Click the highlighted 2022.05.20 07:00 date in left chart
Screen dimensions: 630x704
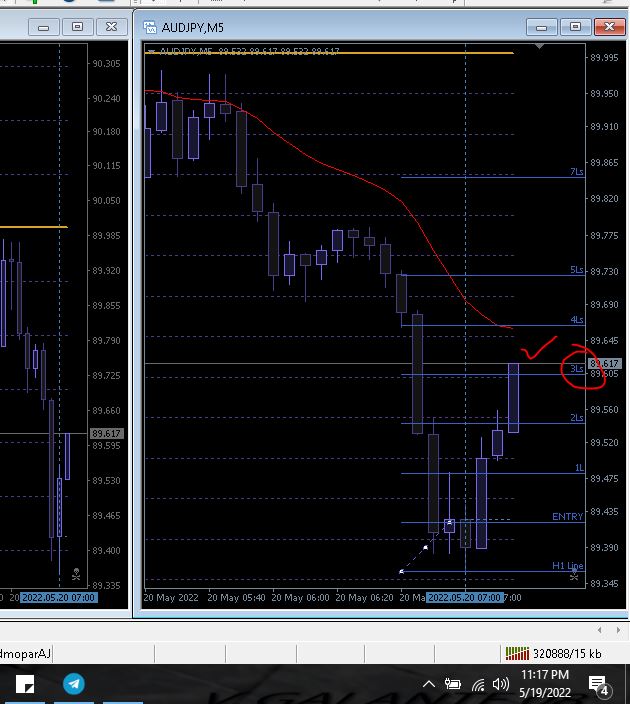click(58, 598)
